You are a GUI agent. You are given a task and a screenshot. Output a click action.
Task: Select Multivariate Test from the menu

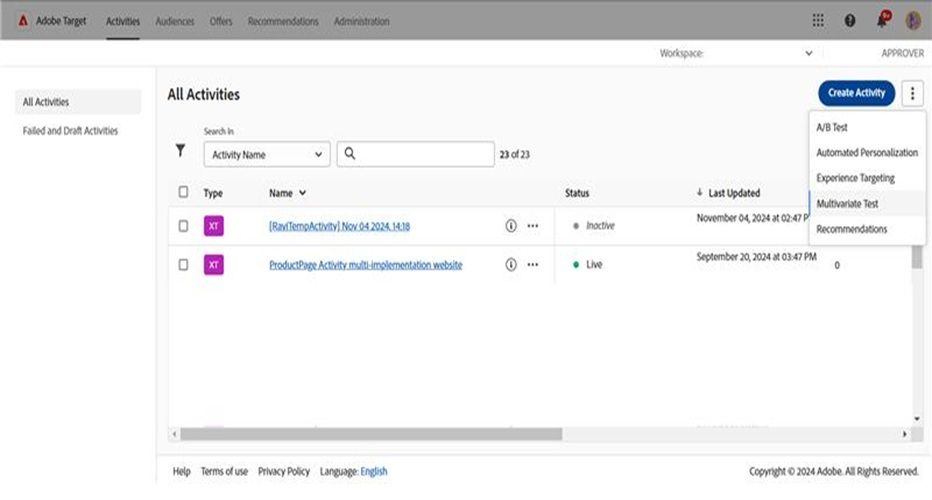(847, 203)
